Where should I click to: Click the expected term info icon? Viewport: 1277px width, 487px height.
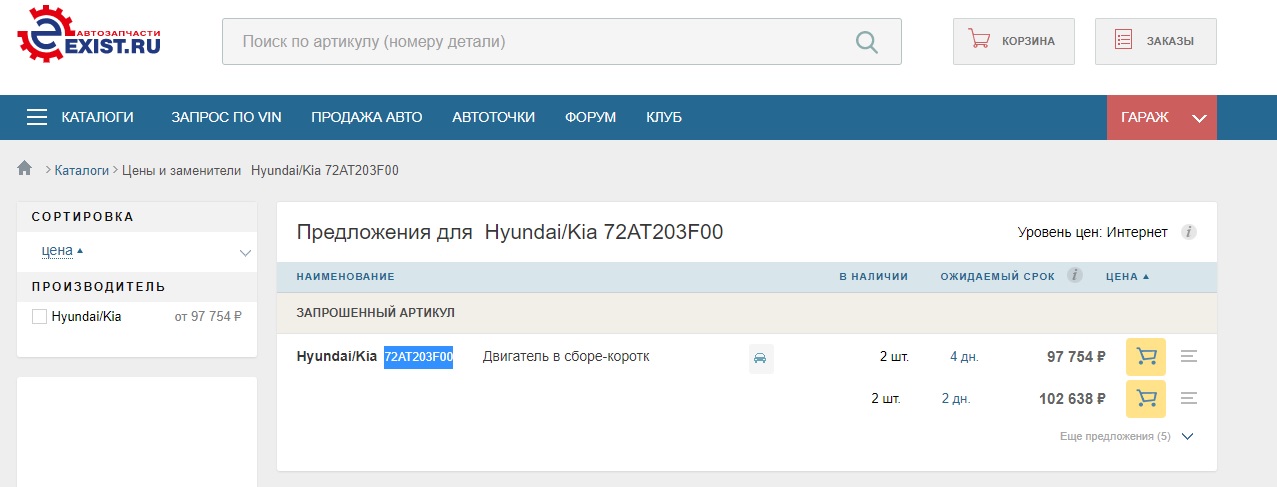pyautogui.click(x=1075, y=276)
